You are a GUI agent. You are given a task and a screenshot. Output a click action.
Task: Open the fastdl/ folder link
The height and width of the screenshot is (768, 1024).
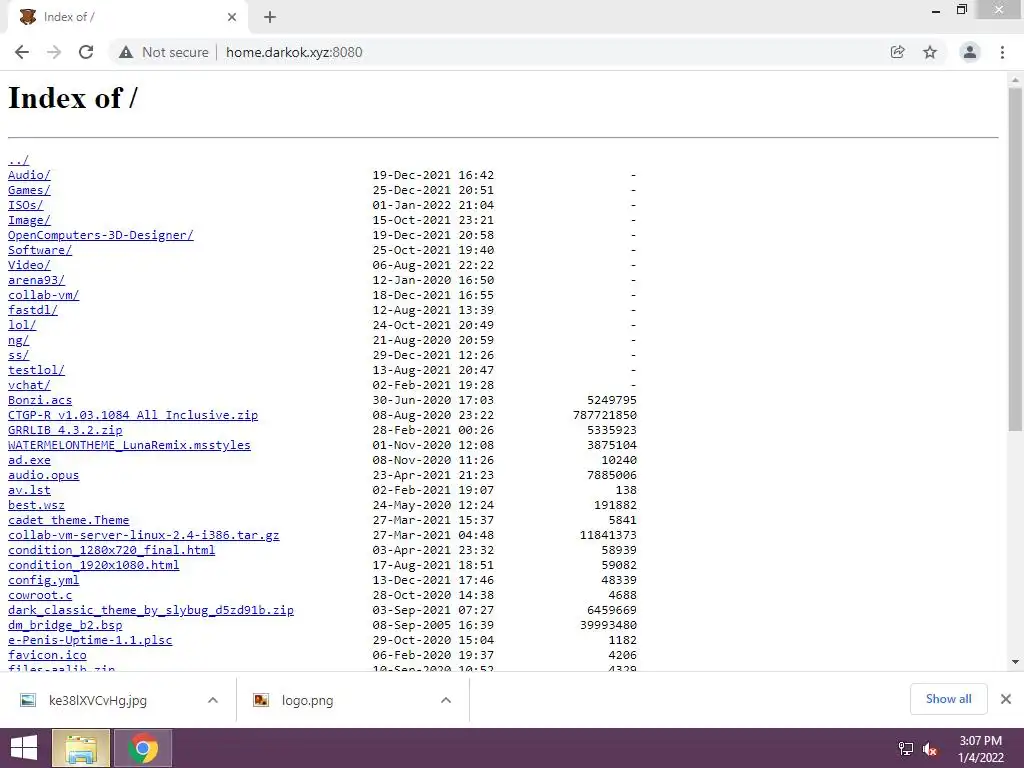click(x=33, y=310)
